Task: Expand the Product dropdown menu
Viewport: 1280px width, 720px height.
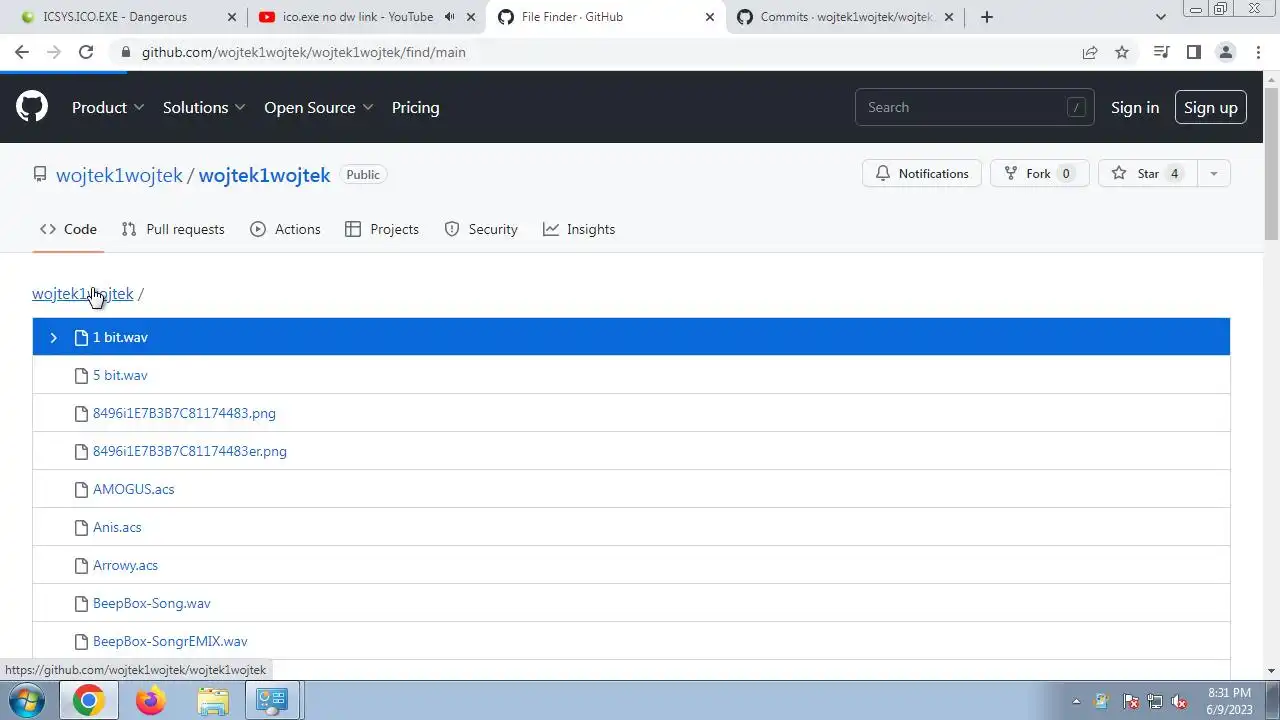Action: click(x=108, y=107)
